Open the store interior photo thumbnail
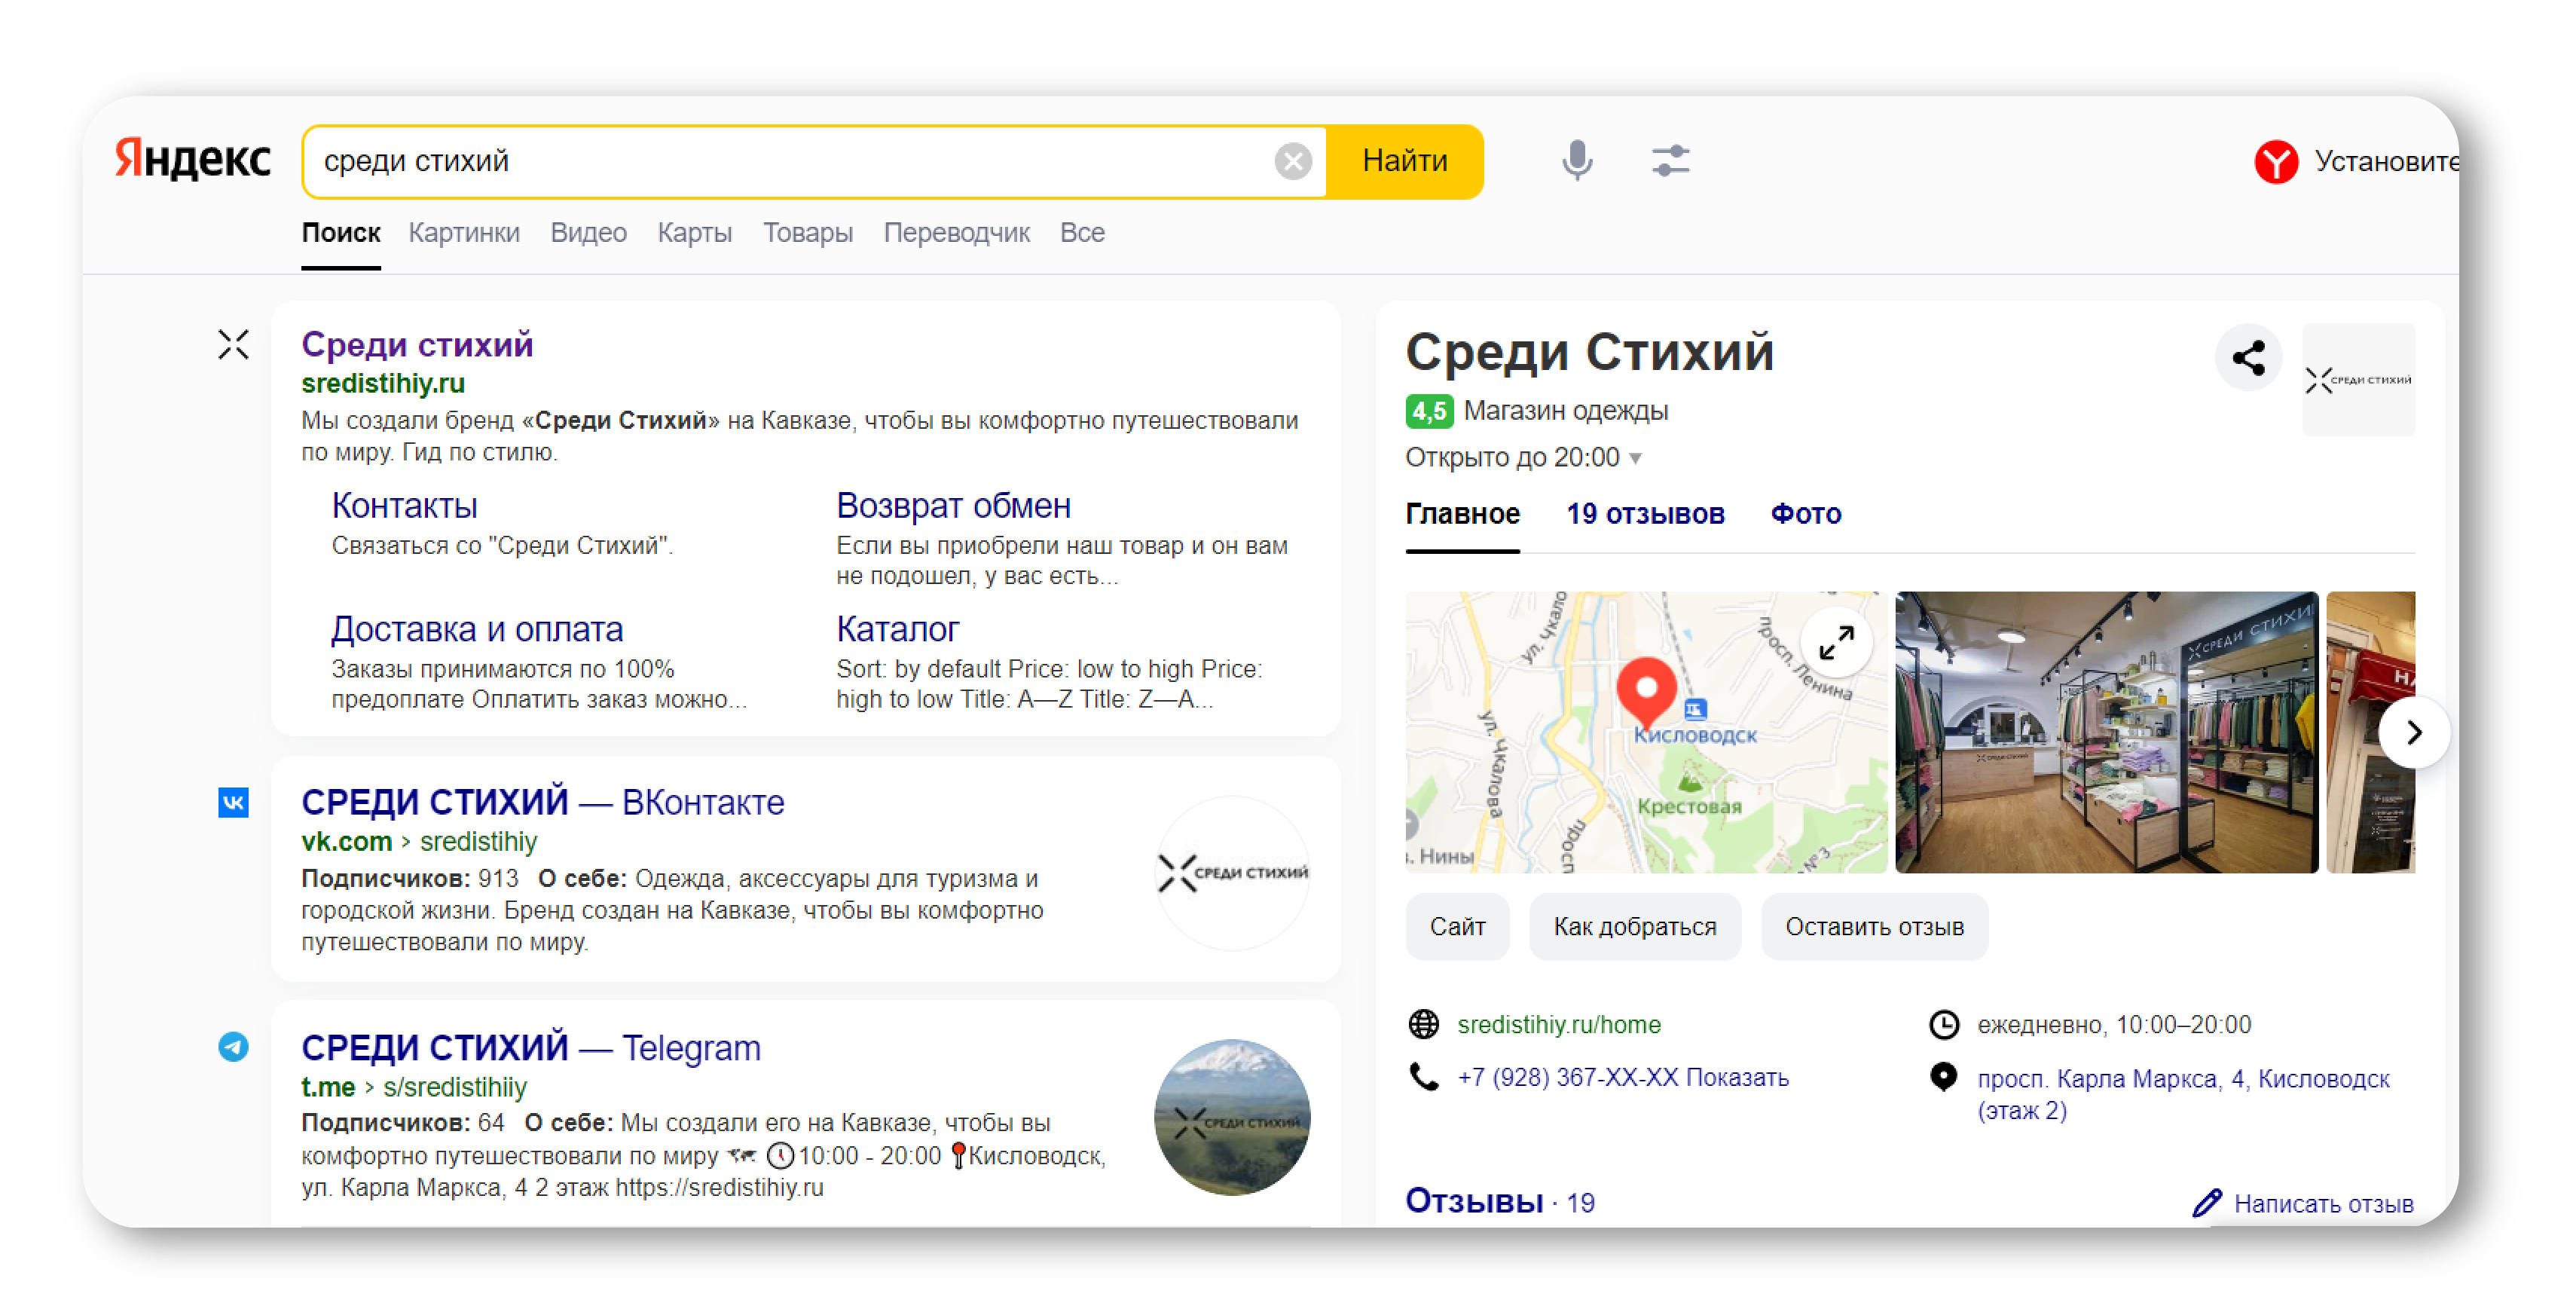Viewport: 2576px width, 1315px height. click(x=2105, y=732)
